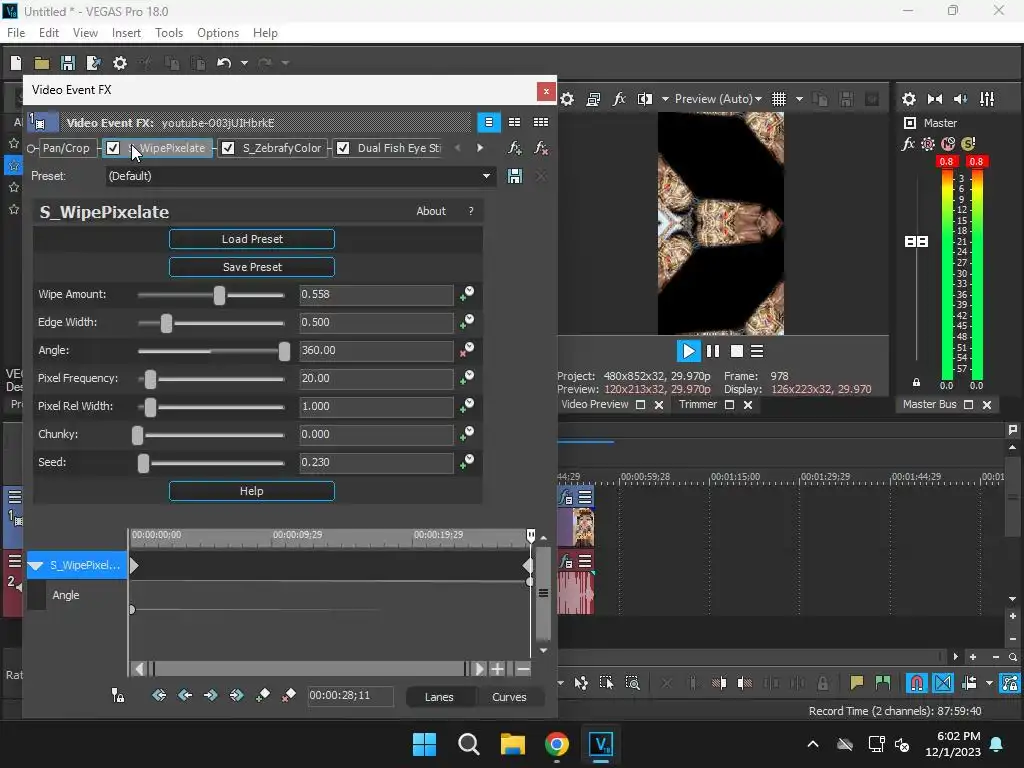
Task: Go to the previous keyframe
Action: (185, 696)
